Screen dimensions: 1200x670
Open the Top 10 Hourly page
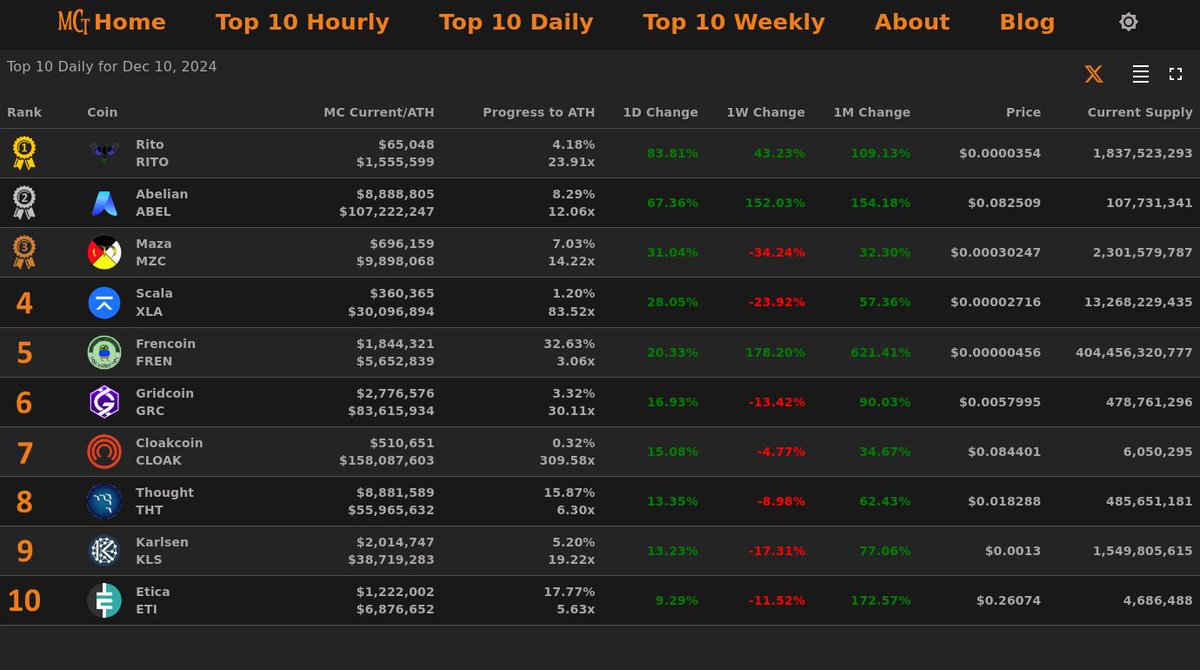302,22
